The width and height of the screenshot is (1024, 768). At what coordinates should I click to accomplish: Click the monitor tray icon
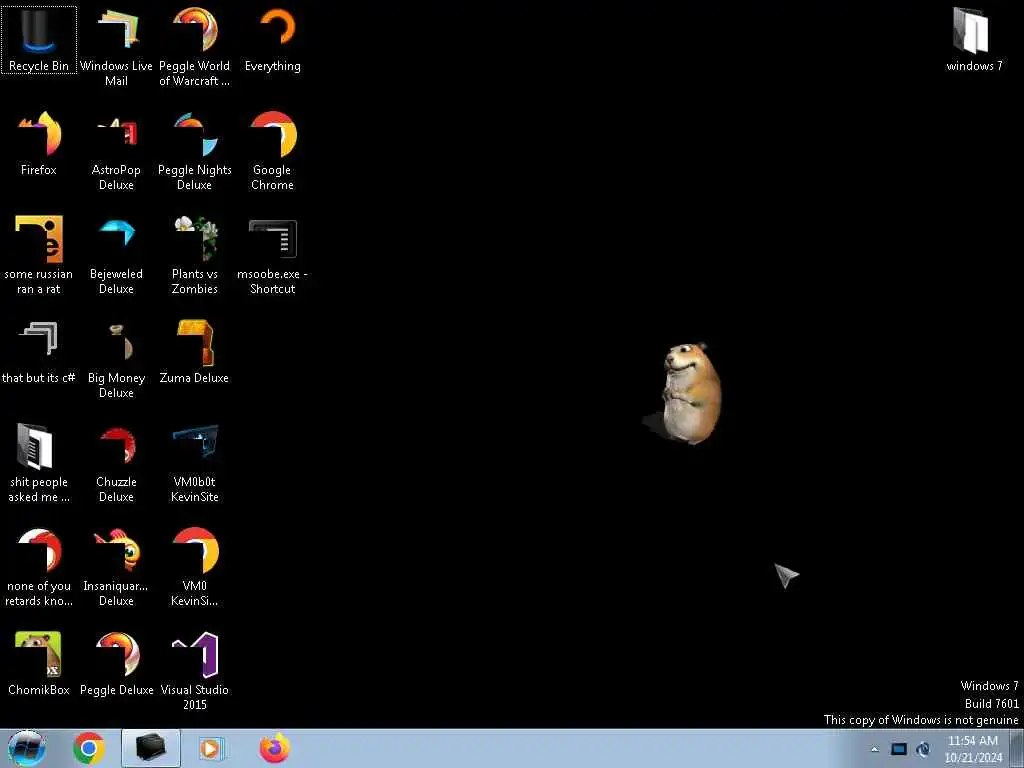pos(899,749)
